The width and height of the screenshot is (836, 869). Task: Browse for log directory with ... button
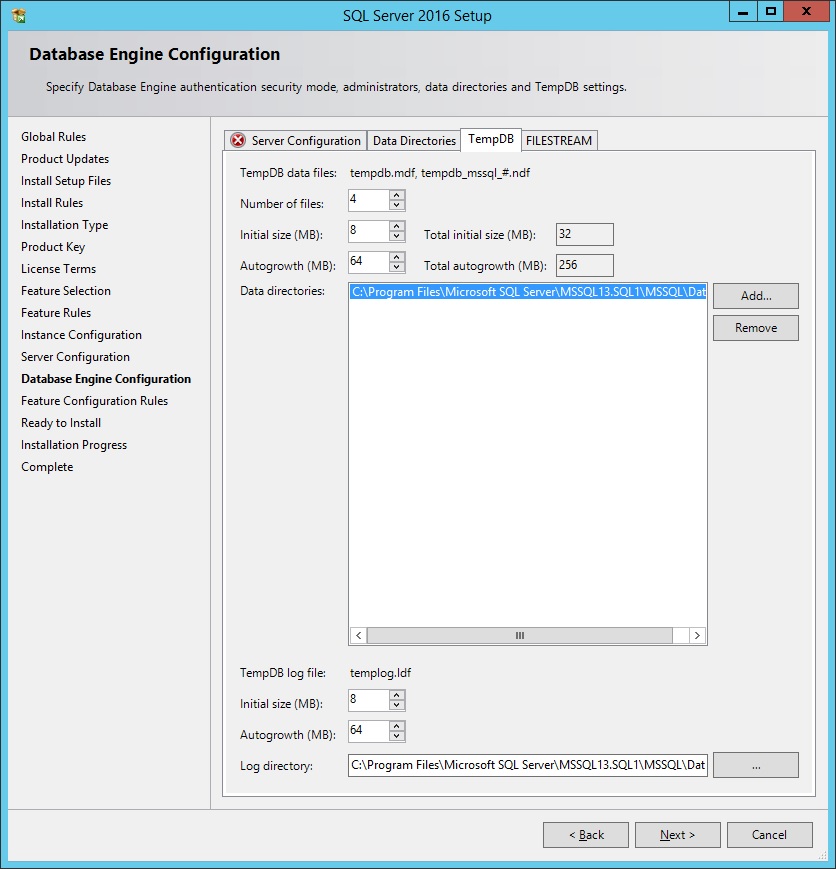coord(756,765)
